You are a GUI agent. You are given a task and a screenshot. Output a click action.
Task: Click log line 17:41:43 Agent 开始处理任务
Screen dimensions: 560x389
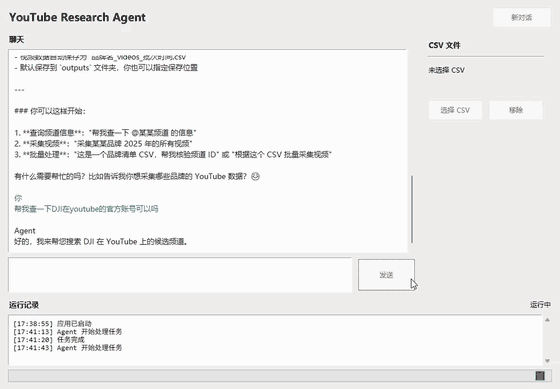point(68,348)
